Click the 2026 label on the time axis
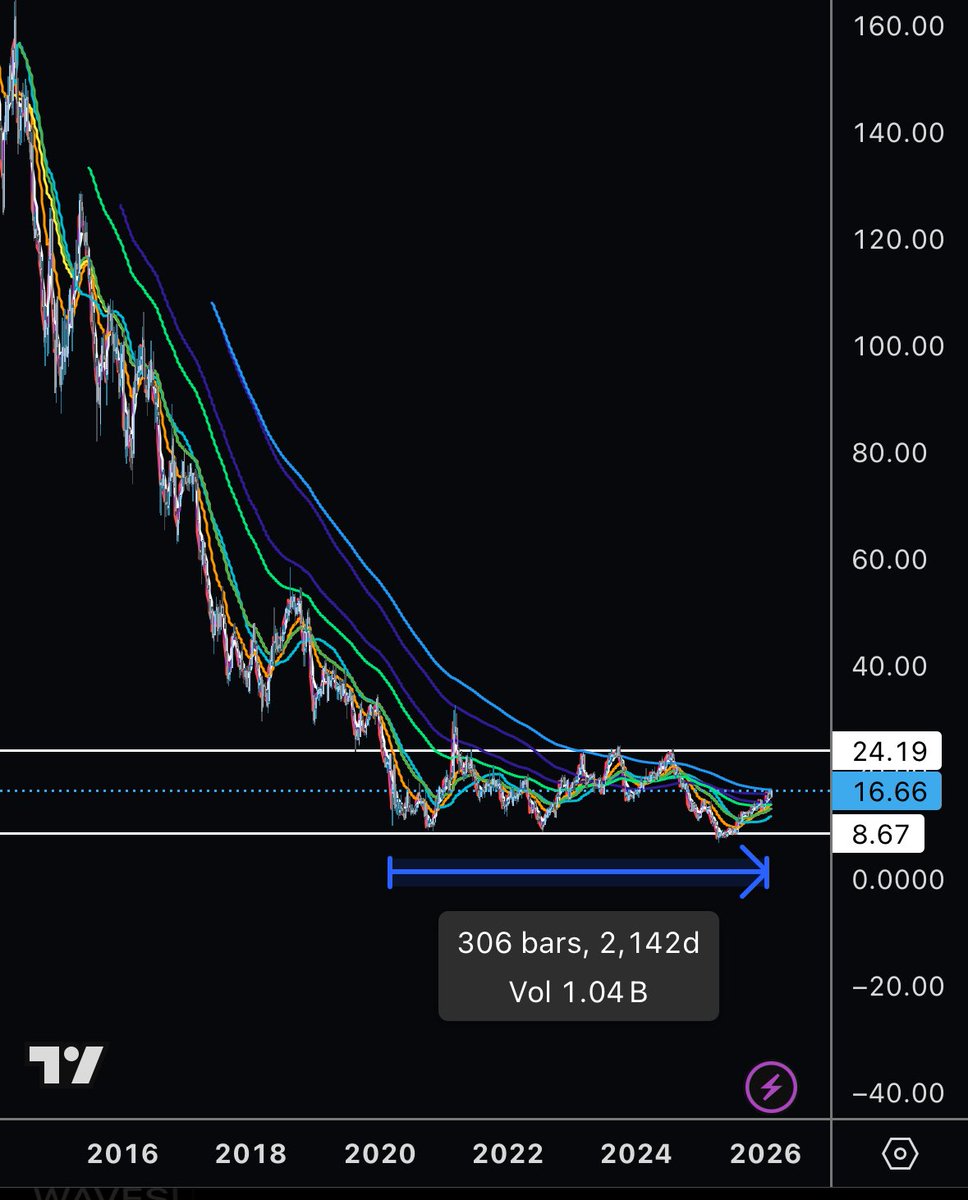The height and width of the screenshot is (1200, 968). (765, 1153)
